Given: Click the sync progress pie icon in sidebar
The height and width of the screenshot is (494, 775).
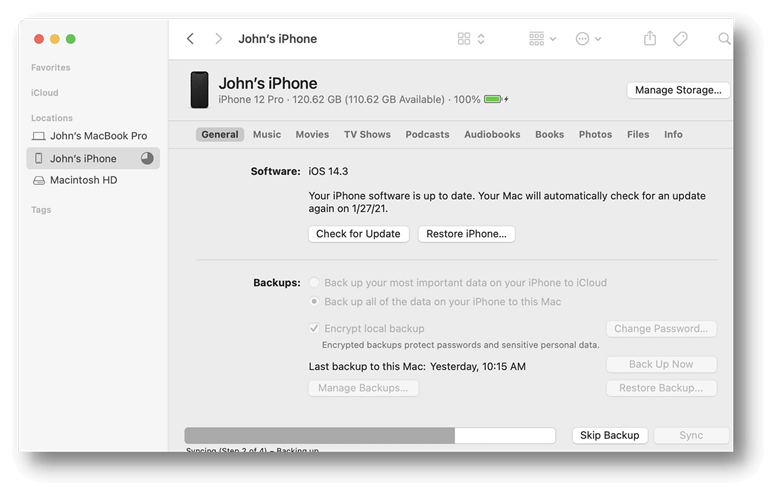Looking at the screenshot, I should tap(147, 158).
